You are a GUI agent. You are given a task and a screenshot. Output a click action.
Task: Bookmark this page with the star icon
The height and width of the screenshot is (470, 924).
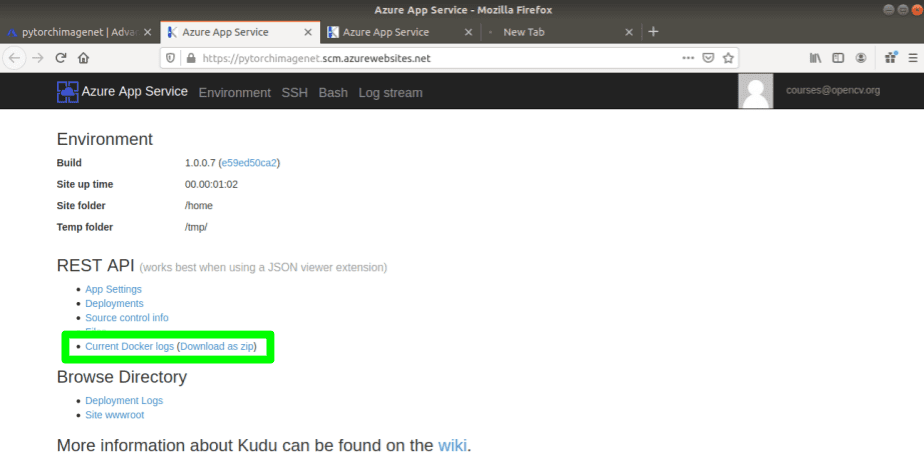728,58
